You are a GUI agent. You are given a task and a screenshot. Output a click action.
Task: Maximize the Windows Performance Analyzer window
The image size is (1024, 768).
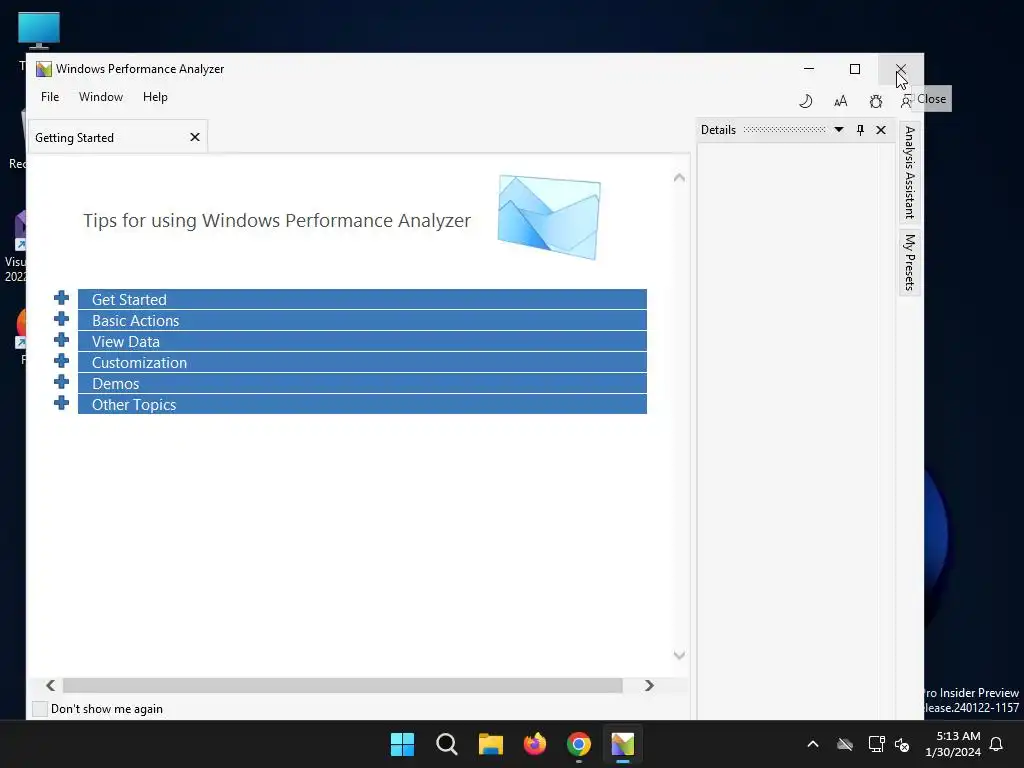(x=855, y=69)
